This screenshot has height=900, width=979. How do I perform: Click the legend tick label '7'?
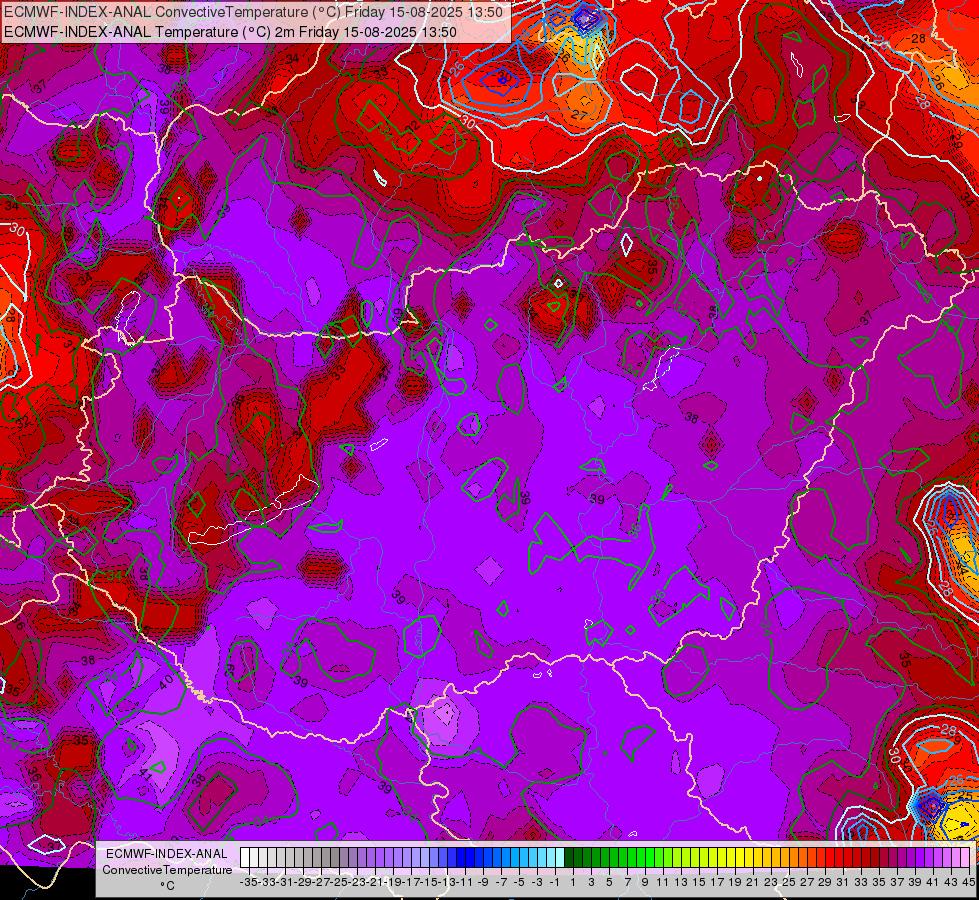(x=627, y=882)
